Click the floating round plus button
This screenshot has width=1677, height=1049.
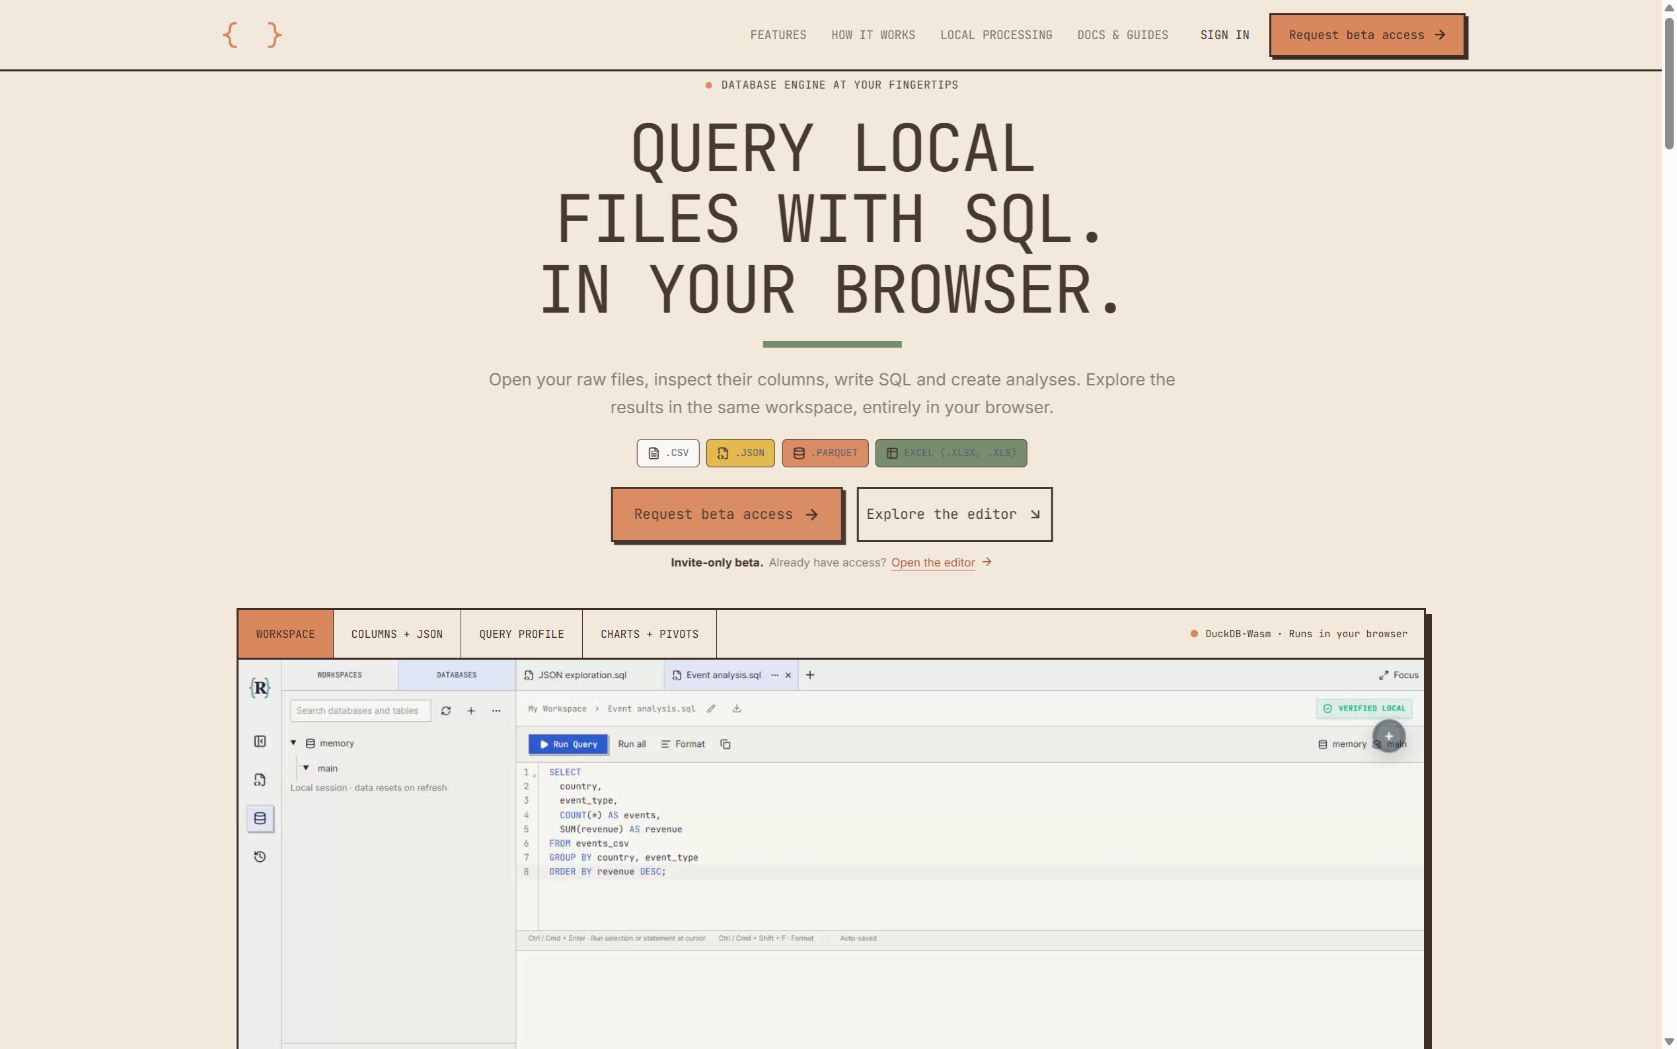[x=1389, y=736]
